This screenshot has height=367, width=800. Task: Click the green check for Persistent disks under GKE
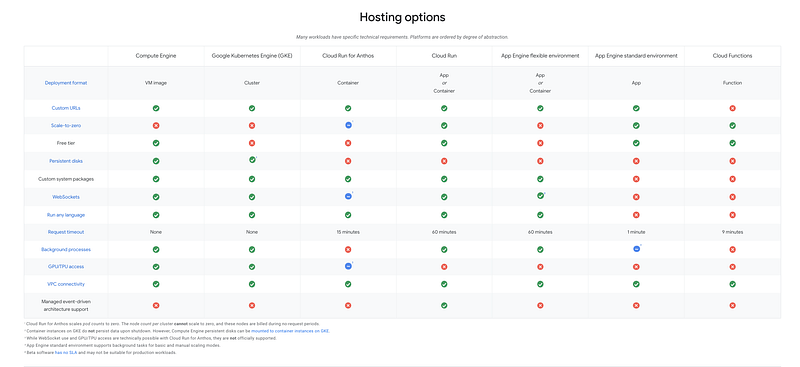pyautogui.click(x=252, y=160)
